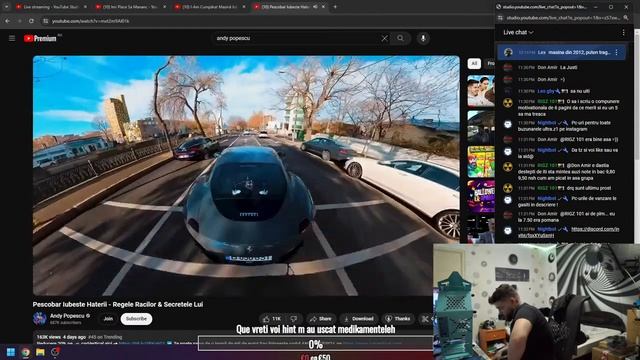Open the Andy Popescu channel name link
Screen dimensions: 640x360
tap(67, 316)
